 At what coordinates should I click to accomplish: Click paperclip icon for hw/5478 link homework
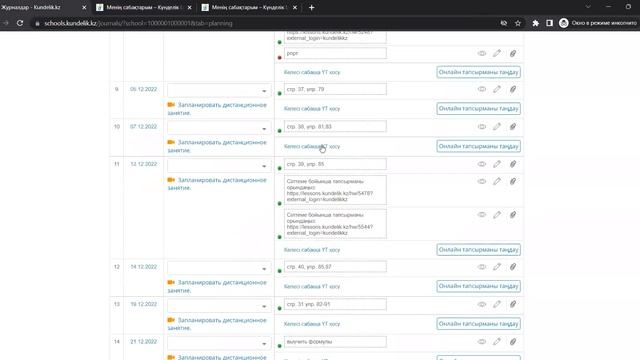tap(513, 181)
